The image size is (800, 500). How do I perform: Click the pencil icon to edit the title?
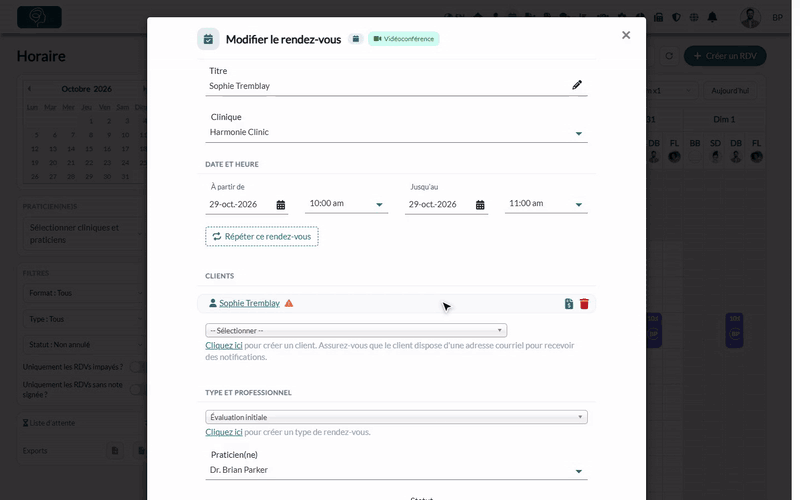click(577, 85)
